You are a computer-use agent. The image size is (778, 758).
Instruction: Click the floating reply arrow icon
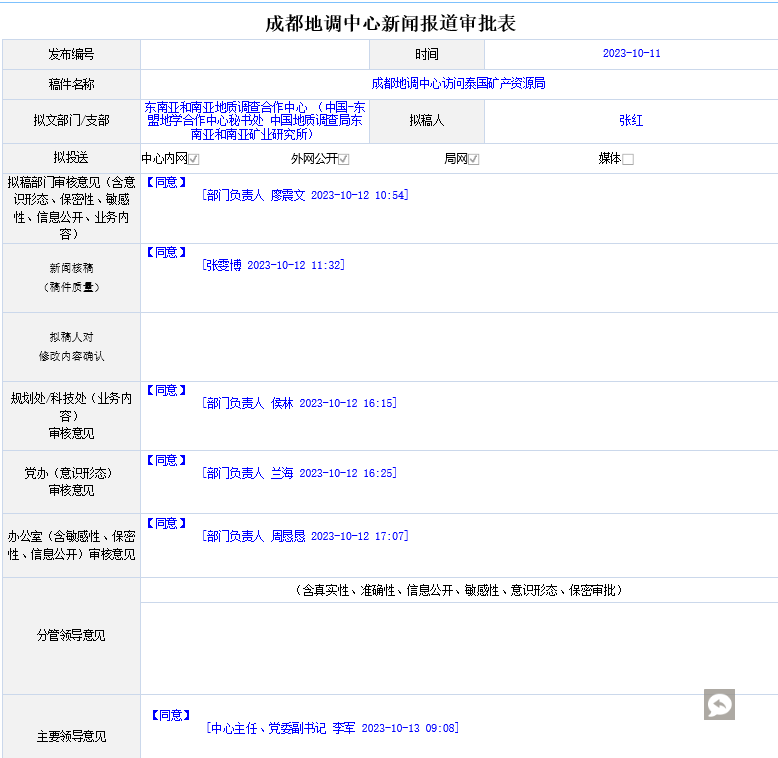point(718,704)
